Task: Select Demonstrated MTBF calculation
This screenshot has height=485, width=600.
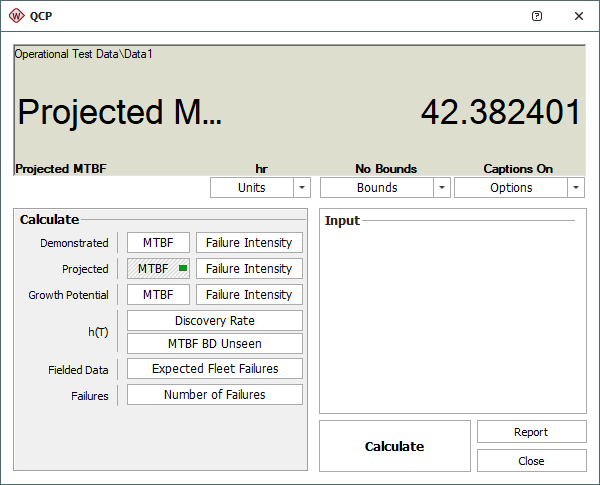Action: [158, 243]
